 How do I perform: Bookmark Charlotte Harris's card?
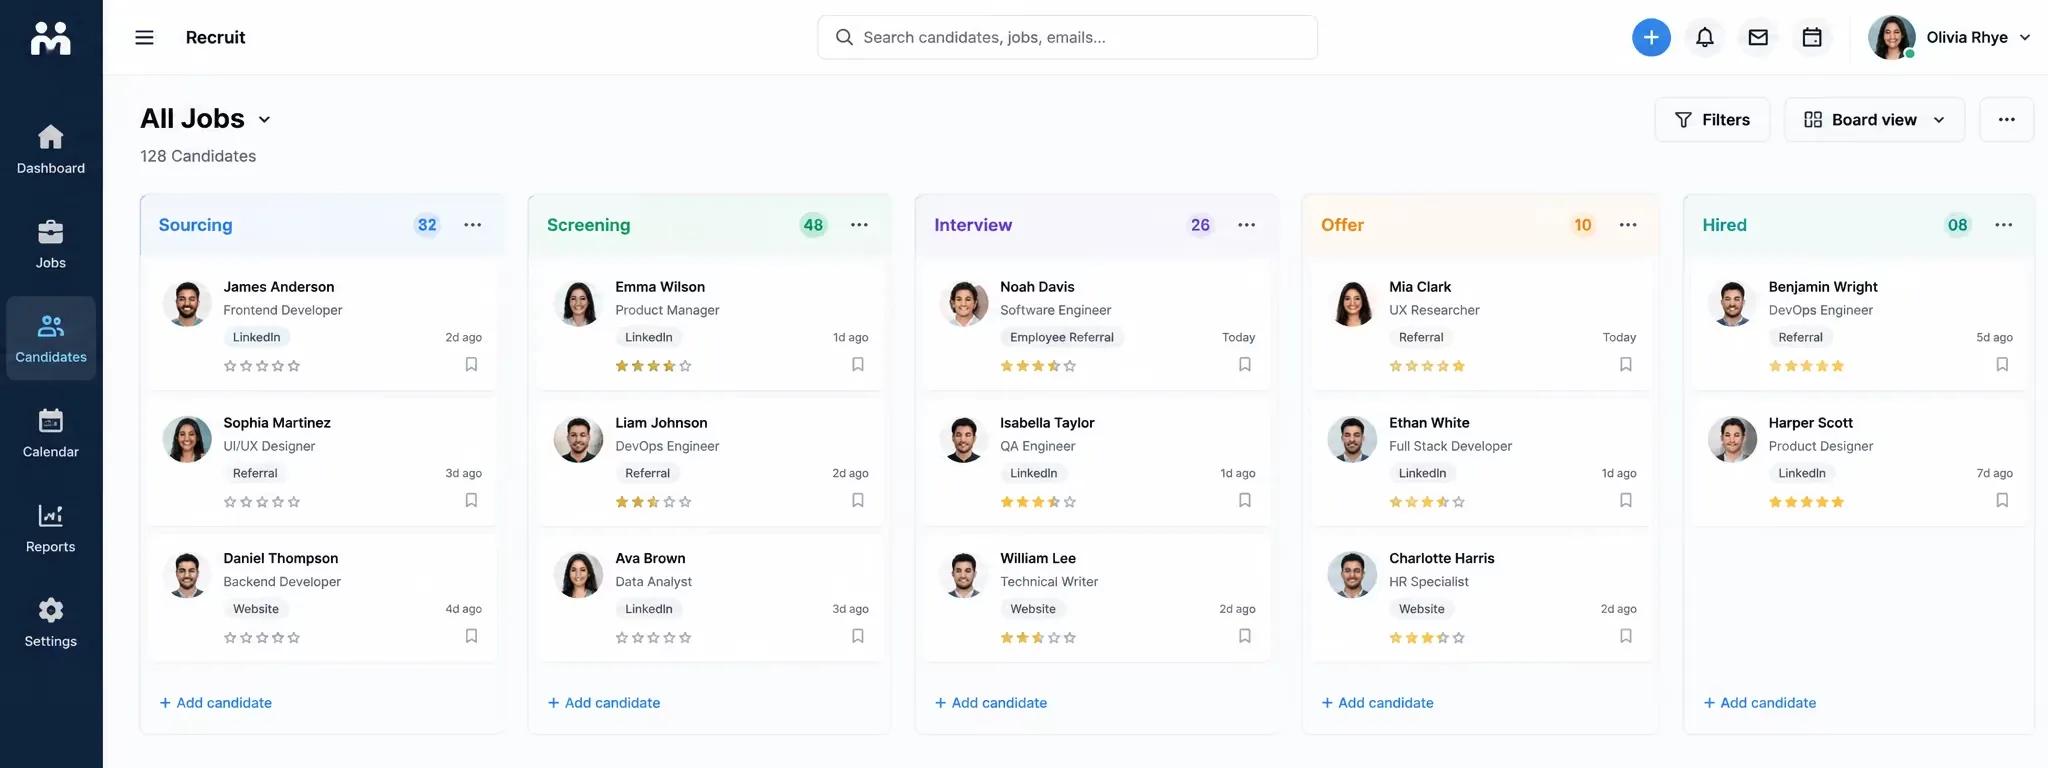[x=1626, y=636]
